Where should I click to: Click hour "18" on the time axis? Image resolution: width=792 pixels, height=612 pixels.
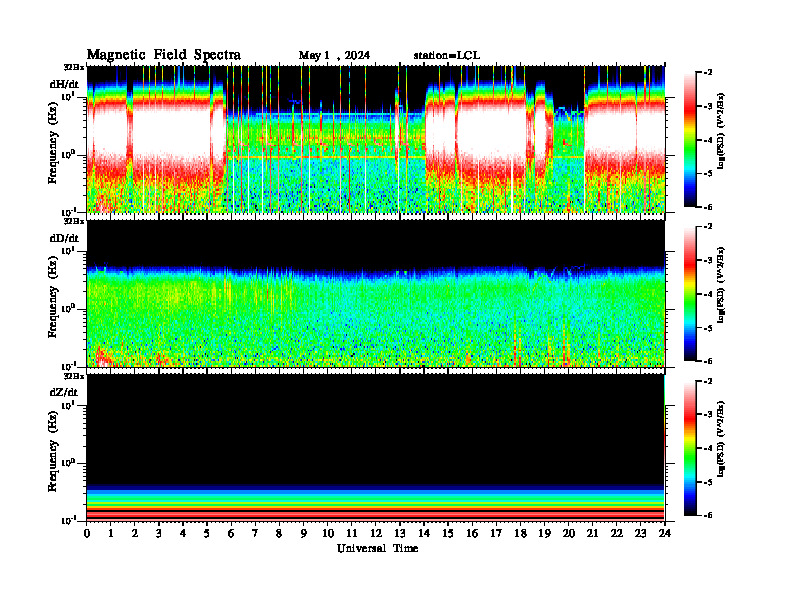[x=520, y=533]
